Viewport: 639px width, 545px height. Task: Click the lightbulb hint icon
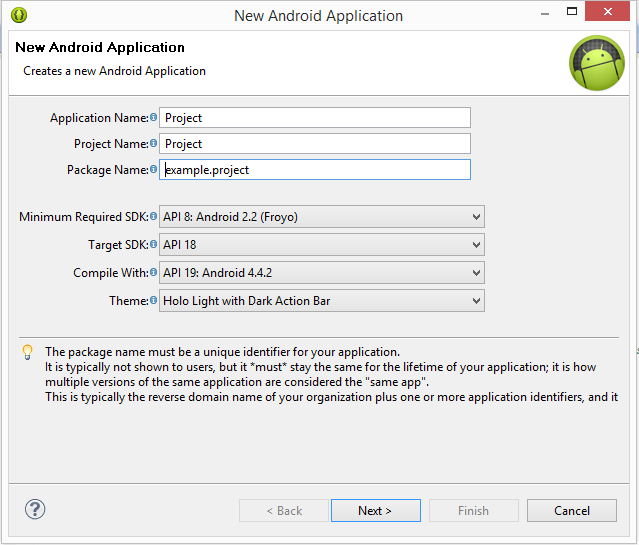(x=27, y=352)
